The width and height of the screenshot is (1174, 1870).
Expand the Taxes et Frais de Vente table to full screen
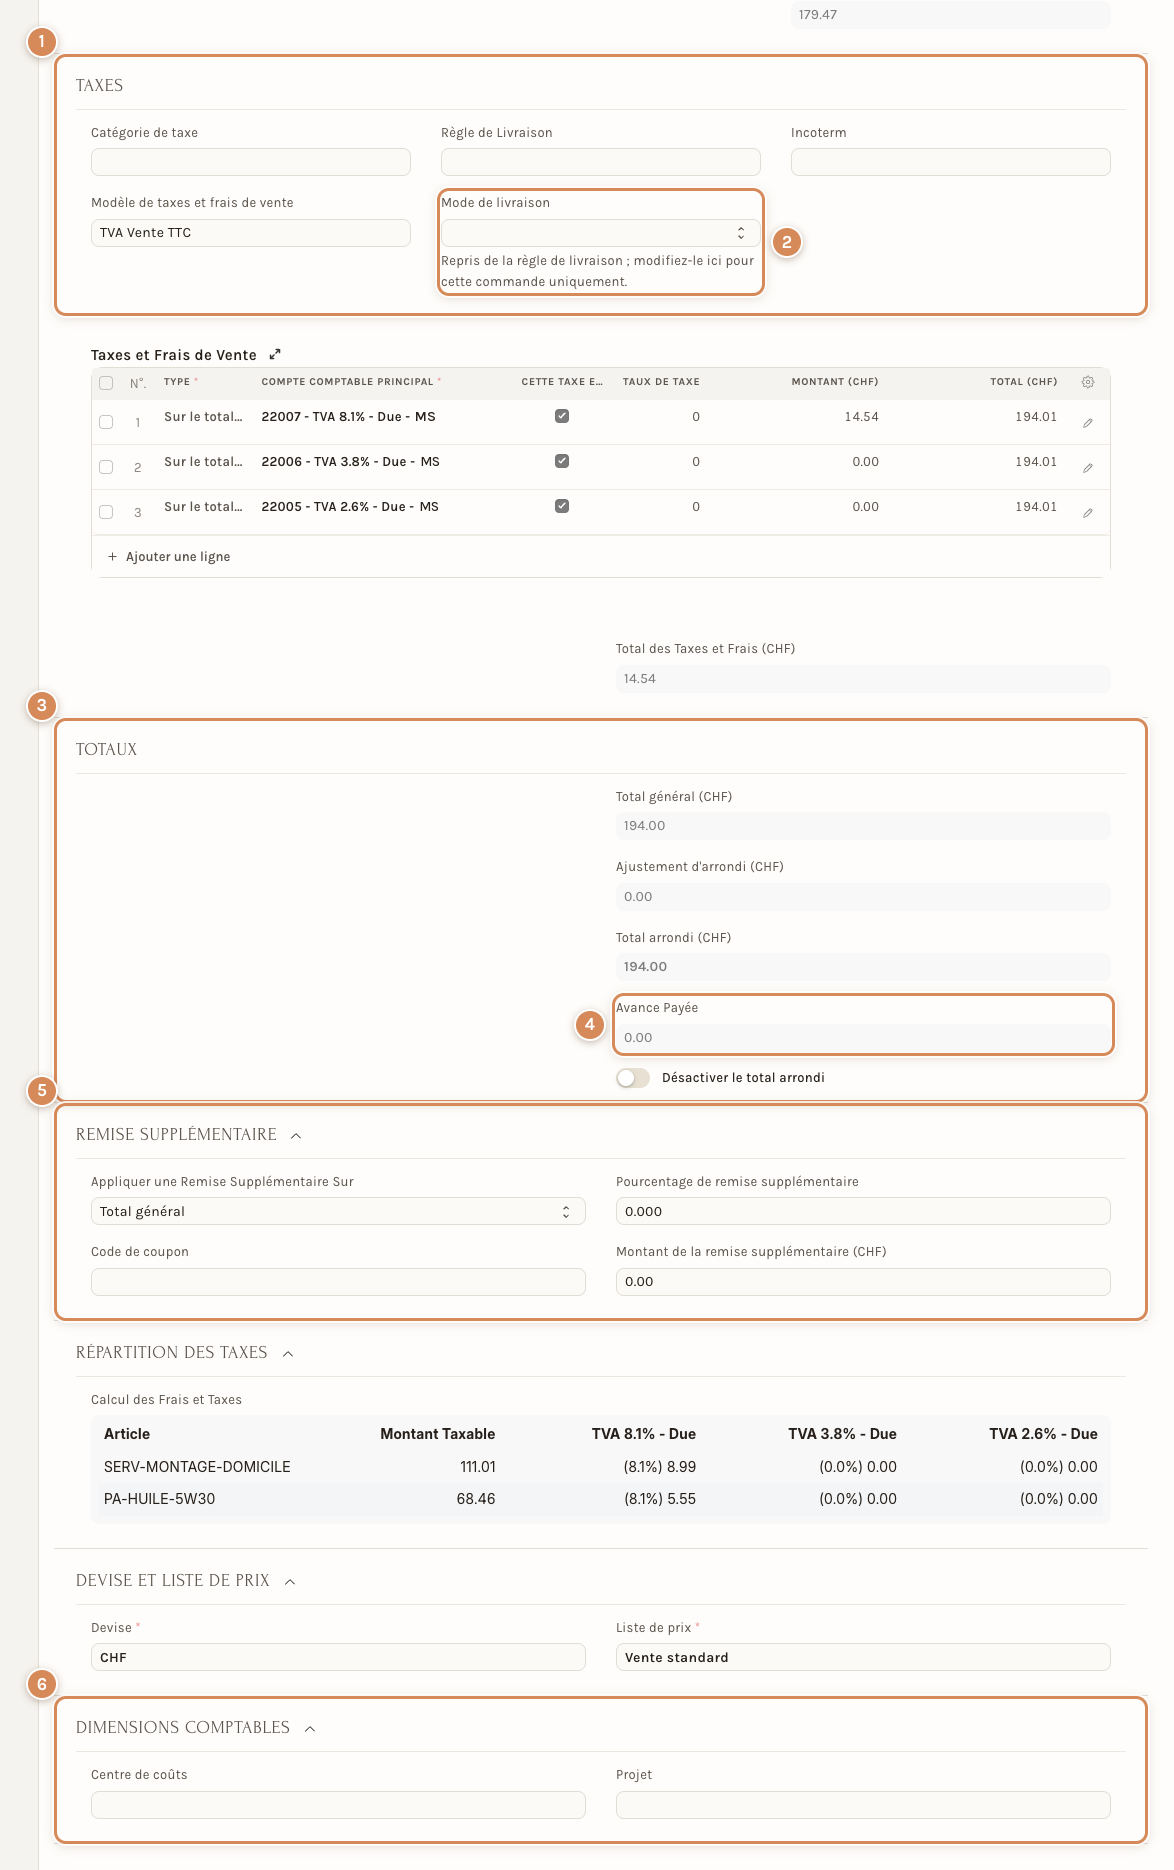[x=275, y=354]
